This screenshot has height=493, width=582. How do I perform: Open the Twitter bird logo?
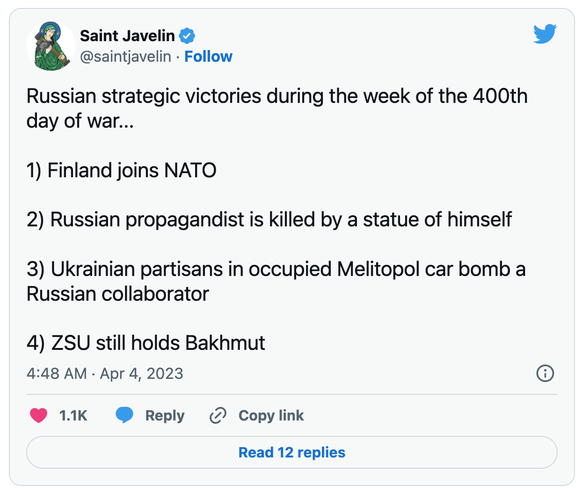[x=545, y=34]
